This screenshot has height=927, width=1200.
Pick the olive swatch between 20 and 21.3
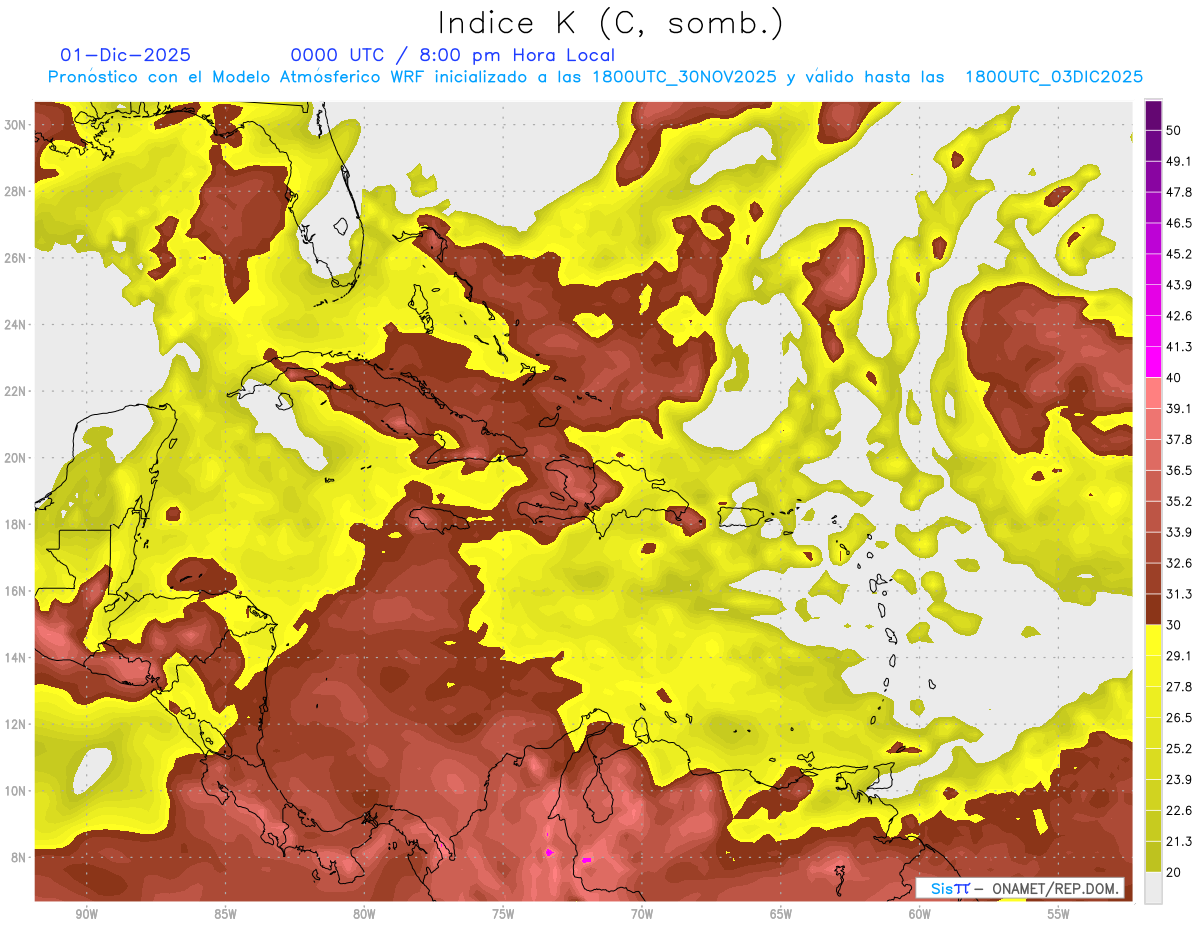tap(1153, 857)
